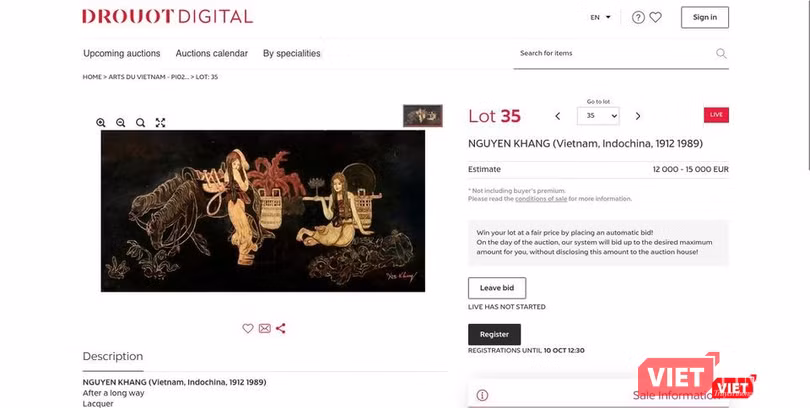Click 'LIVE HAS NOT STARTED' status text
The image size is (810, 408).
pos(507,307)
